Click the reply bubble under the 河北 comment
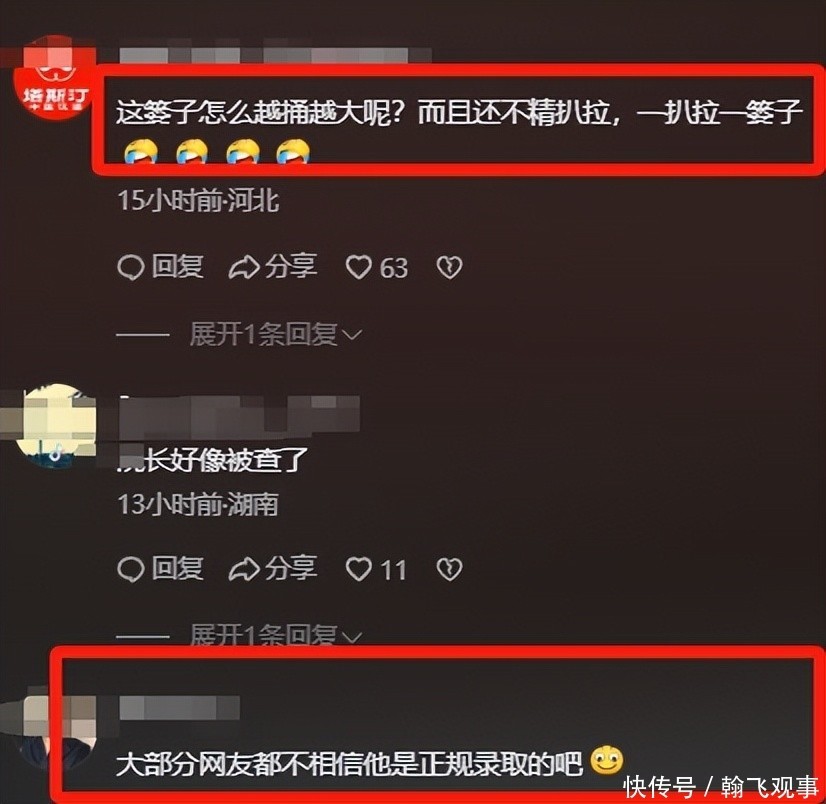826x804 pixels. coord(131,267)
